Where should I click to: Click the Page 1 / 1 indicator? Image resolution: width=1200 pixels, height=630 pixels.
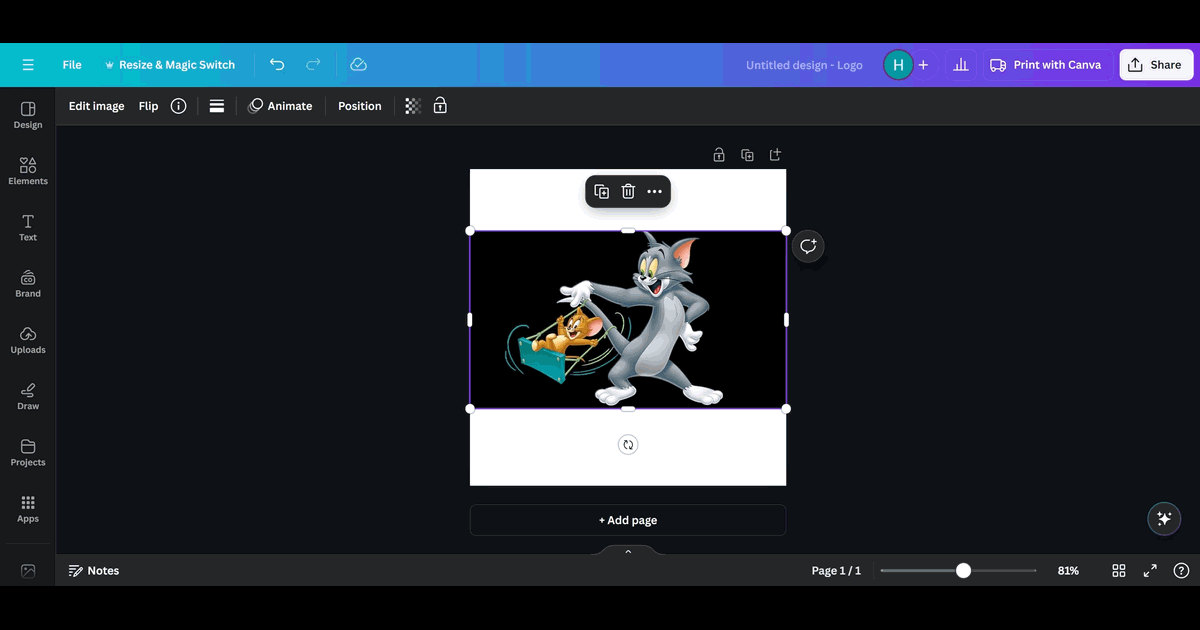tap(836, 571)
